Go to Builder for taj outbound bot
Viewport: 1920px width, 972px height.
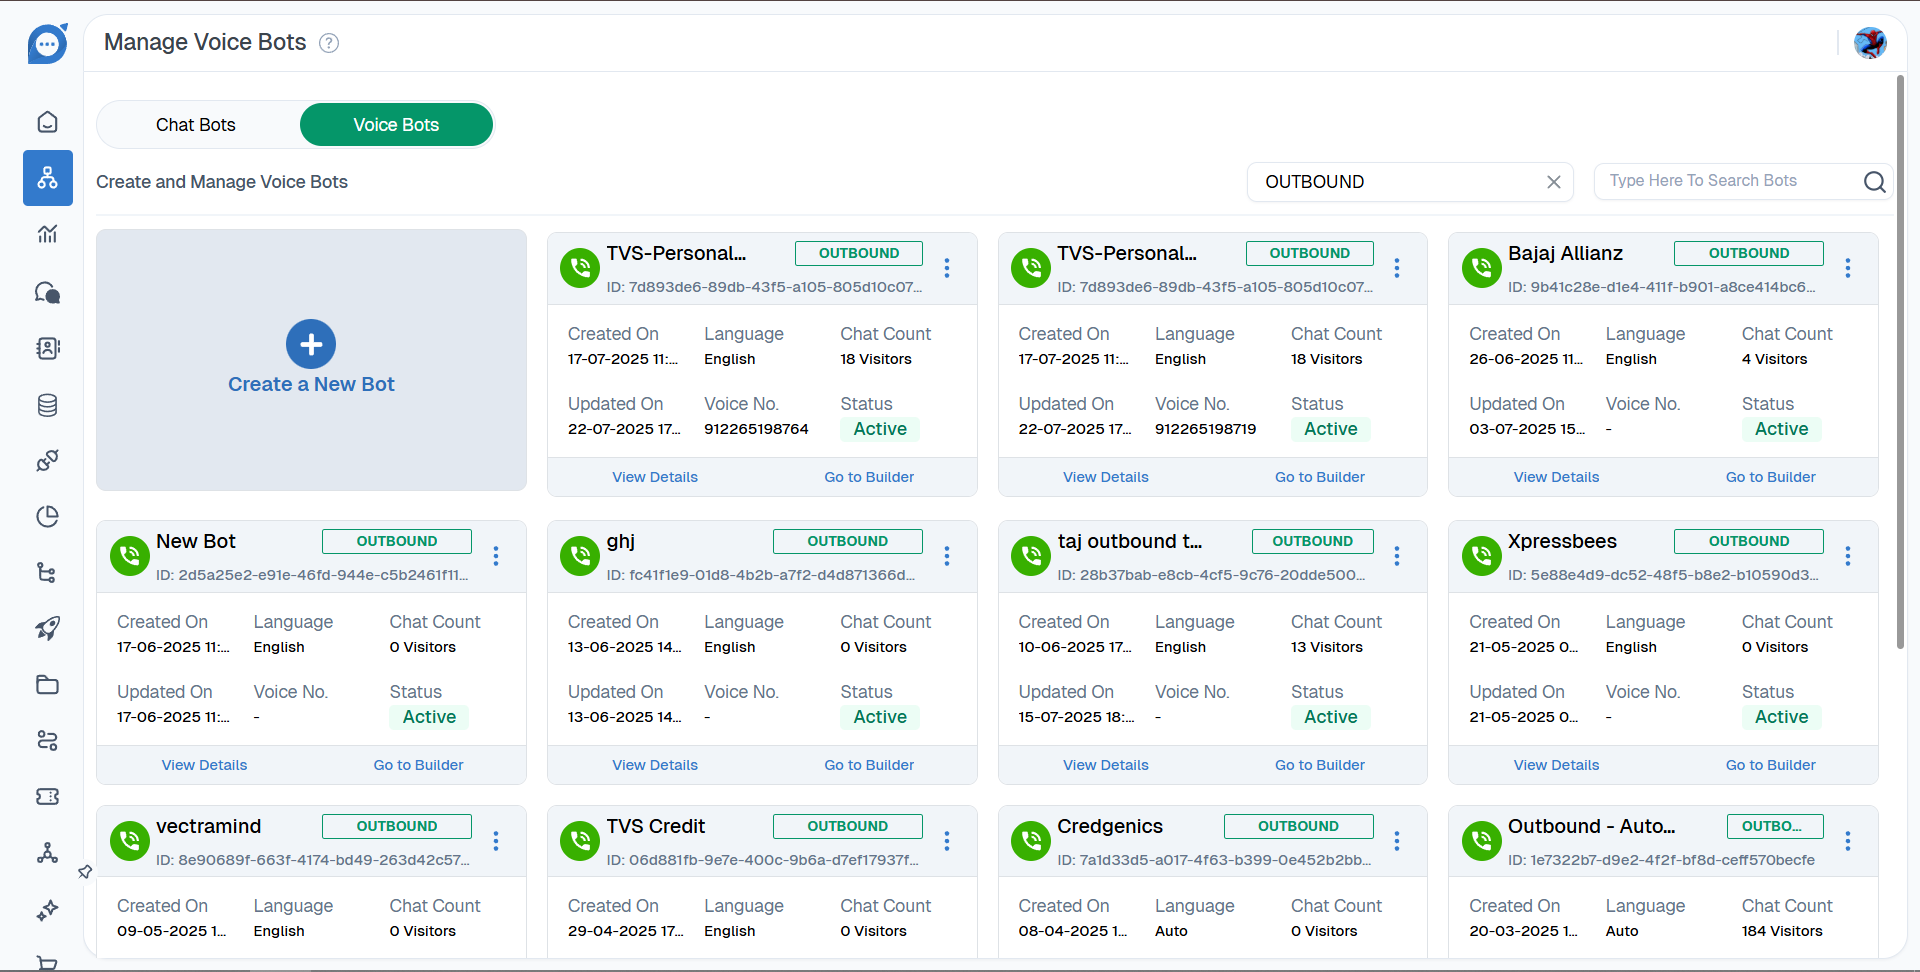tap(1319, 765)
